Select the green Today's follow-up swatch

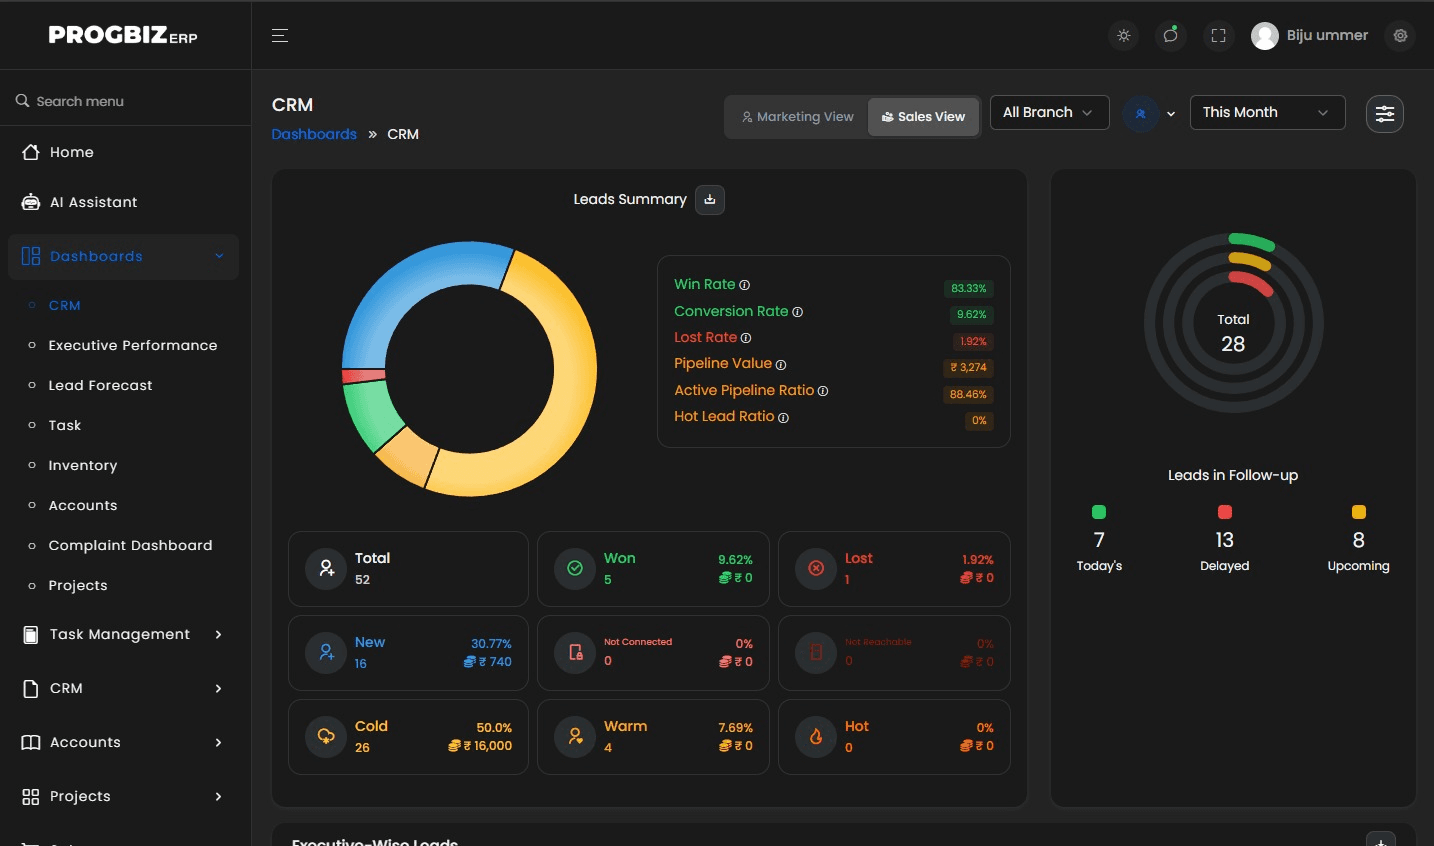1099,512
